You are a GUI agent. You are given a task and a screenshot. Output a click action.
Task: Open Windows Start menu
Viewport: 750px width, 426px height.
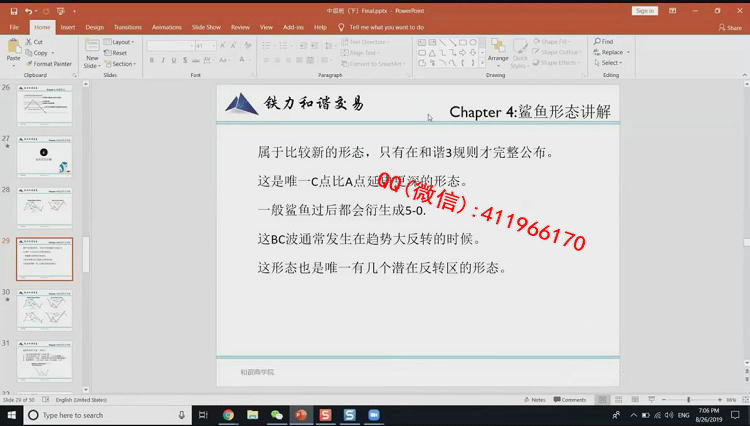click(x=11, y=415)
